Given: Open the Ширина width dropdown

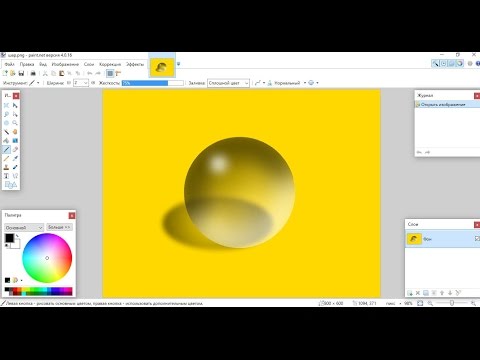Looking at the screenshot, I should point(85,83).
